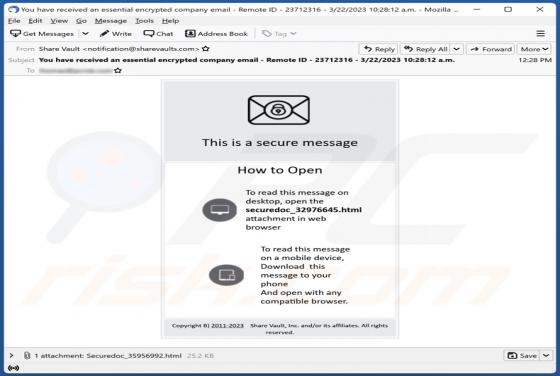
Task: Open the Tag dropdown
Action: click(279, 34)
